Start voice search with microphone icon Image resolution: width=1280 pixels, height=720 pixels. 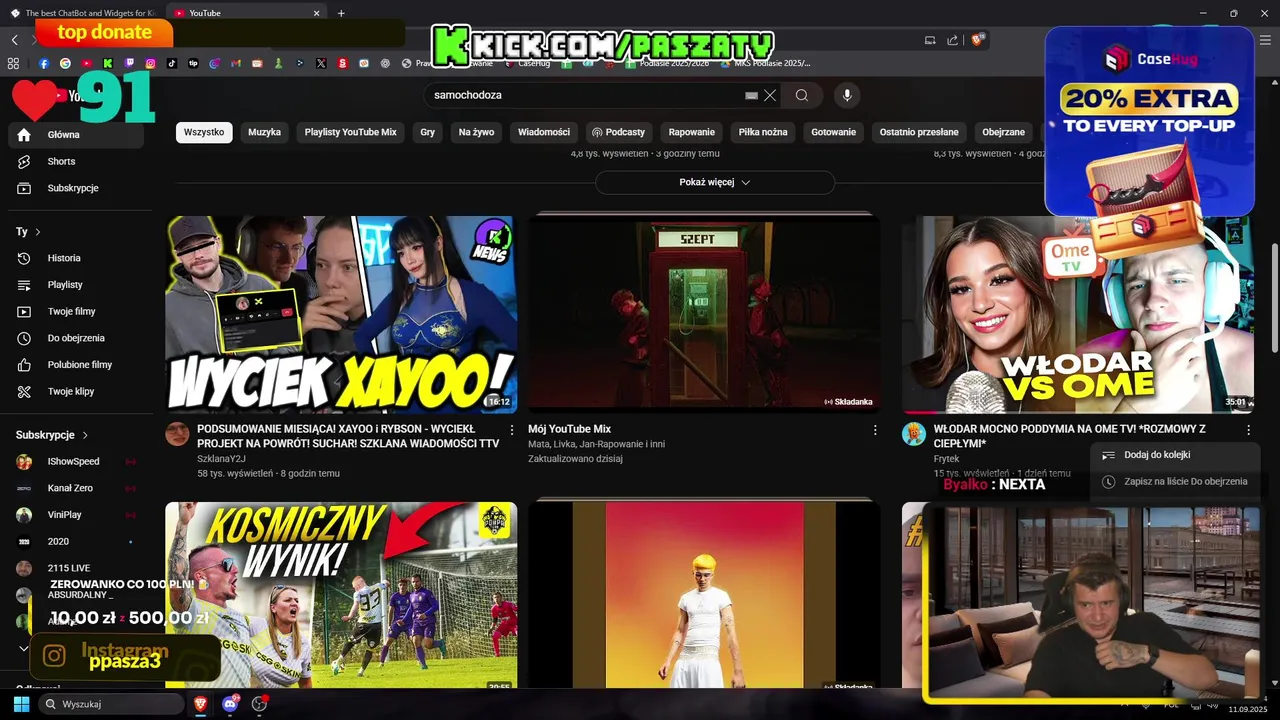(x=847, y=95)
